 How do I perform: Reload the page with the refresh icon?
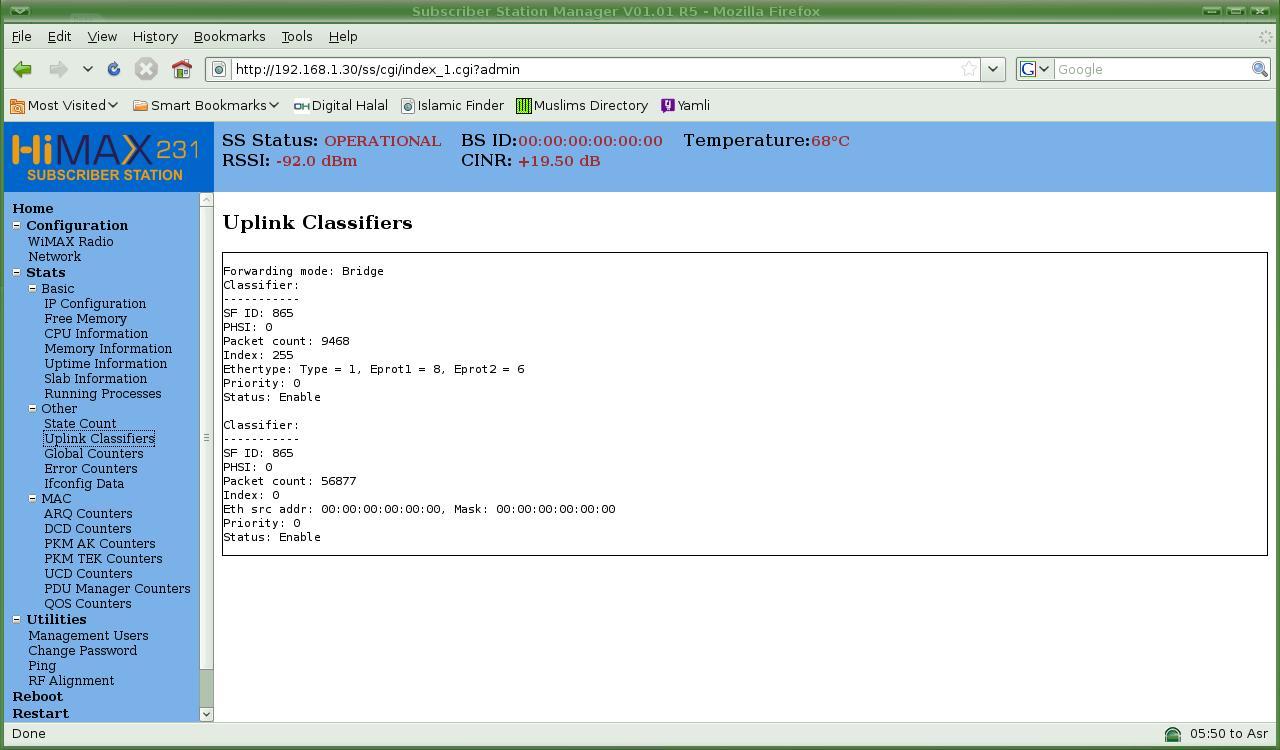click(x=114, y=69)
